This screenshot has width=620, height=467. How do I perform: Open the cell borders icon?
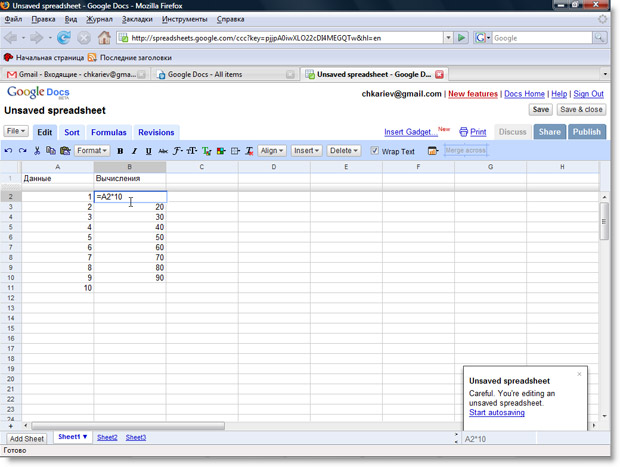click(235, 151)
